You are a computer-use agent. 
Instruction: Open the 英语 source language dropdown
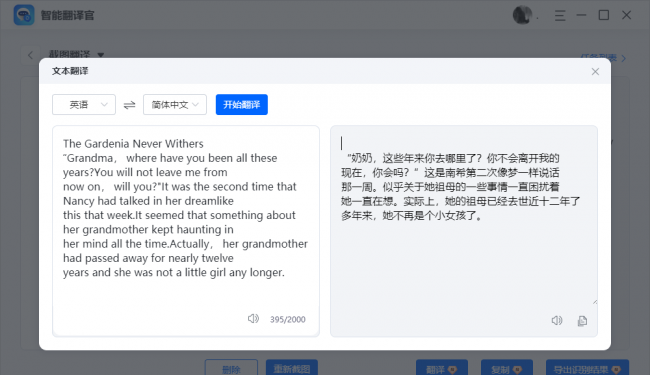pos(84,105)
